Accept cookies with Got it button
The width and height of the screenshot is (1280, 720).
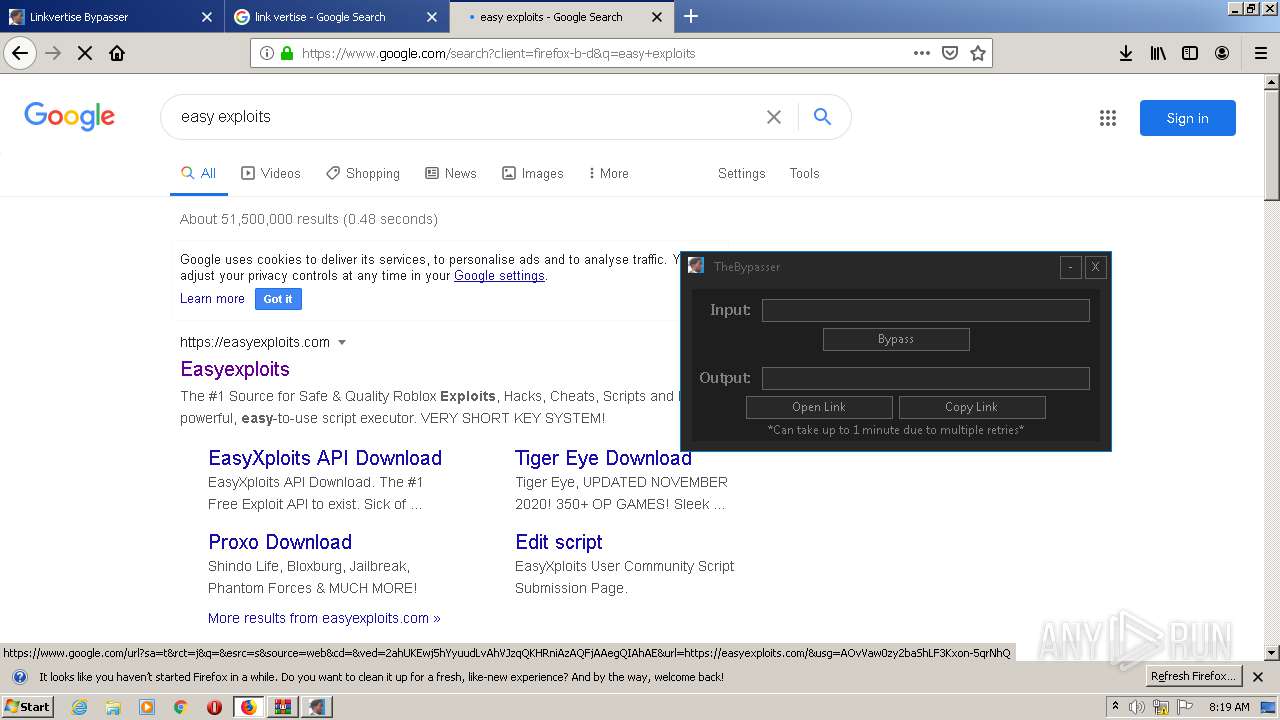click(278, 299)
